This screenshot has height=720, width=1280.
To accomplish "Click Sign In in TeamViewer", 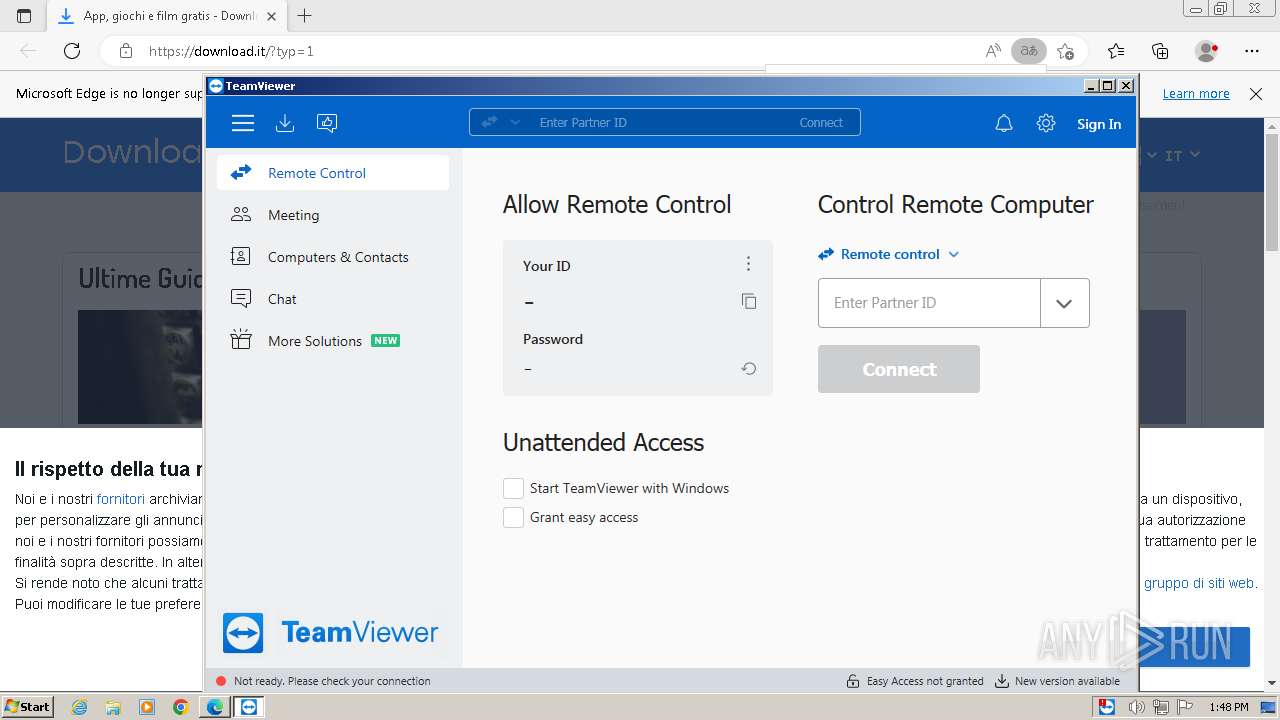I will point(1099,124).
